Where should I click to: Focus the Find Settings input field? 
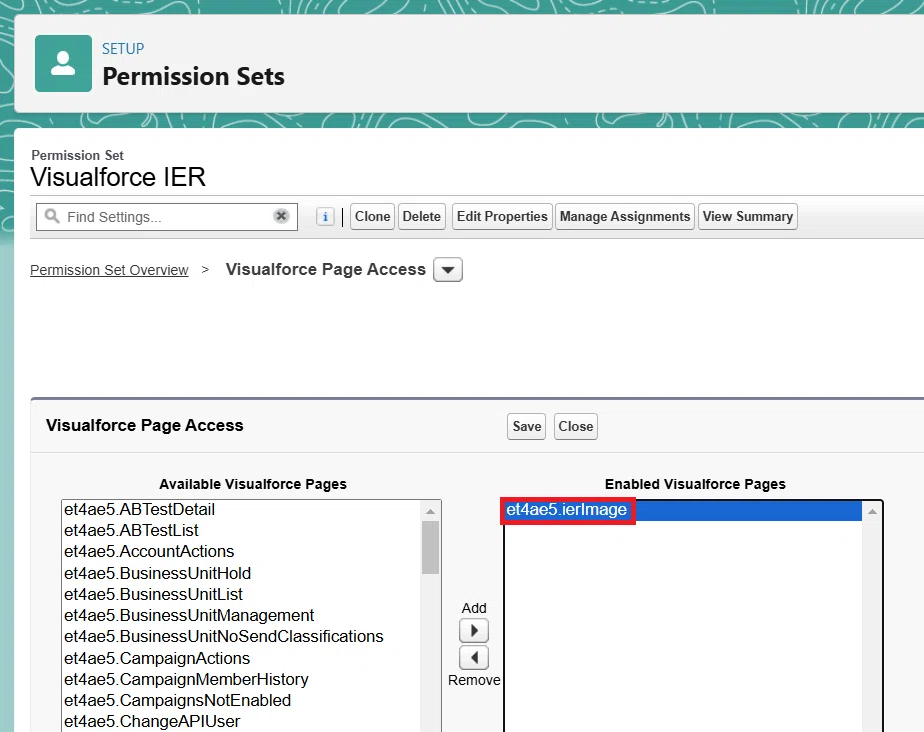point(167,217)
